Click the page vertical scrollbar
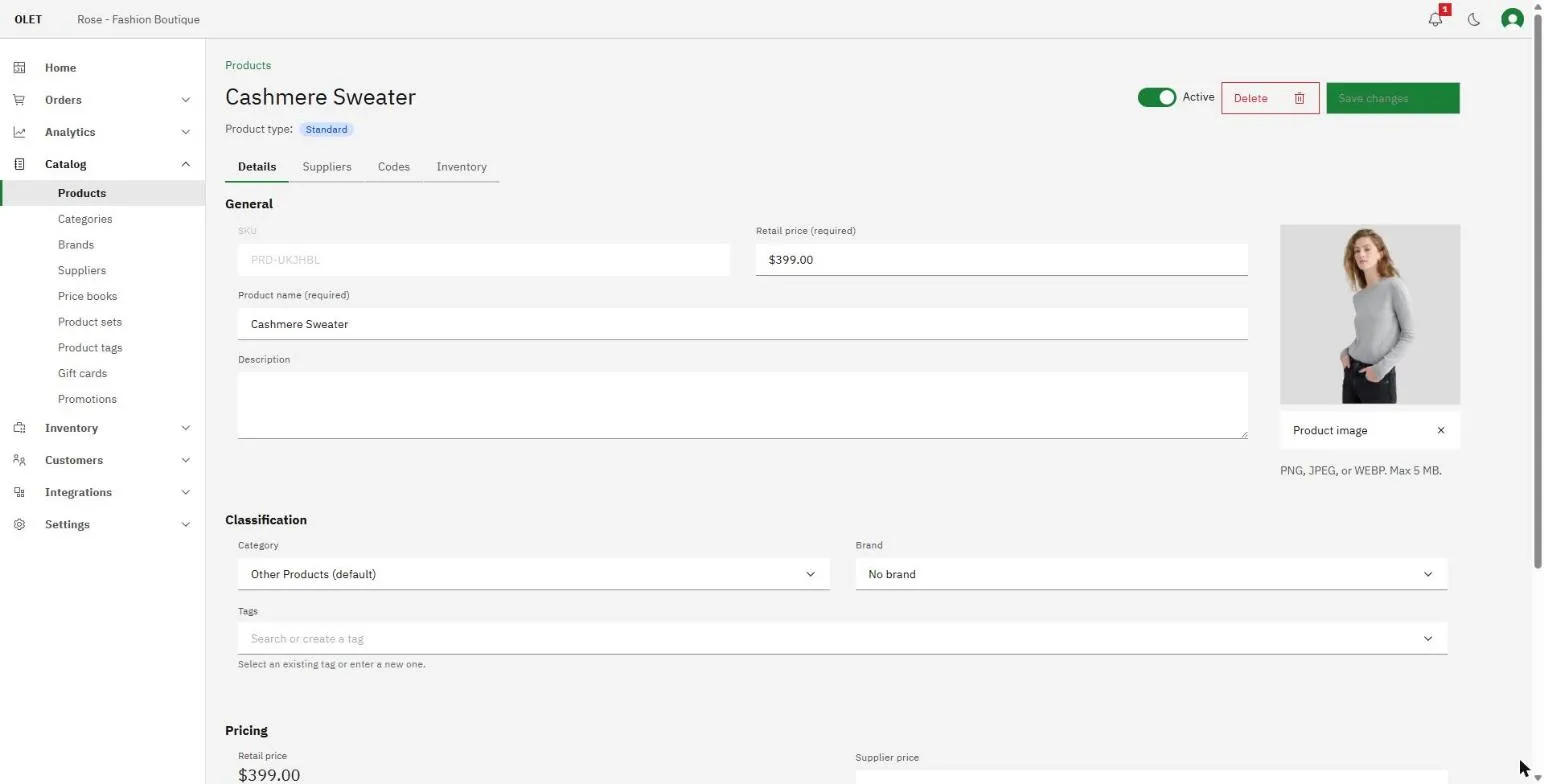 tap(1538, 290)
